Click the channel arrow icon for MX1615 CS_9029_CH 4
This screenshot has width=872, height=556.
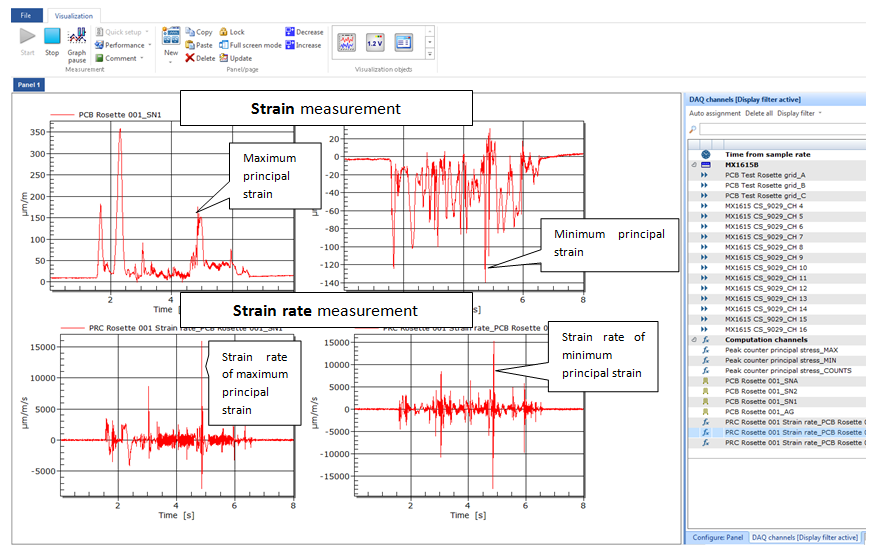704,206
